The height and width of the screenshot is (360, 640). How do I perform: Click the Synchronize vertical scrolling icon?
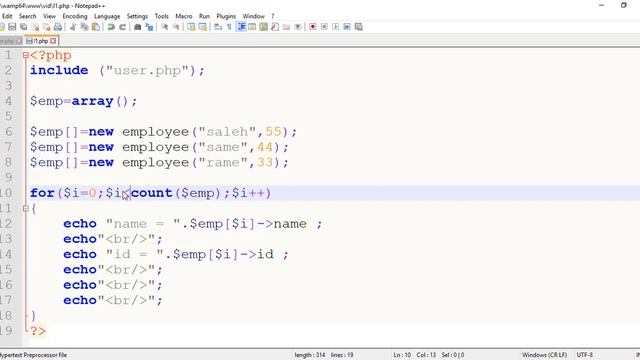coord(191,27)
